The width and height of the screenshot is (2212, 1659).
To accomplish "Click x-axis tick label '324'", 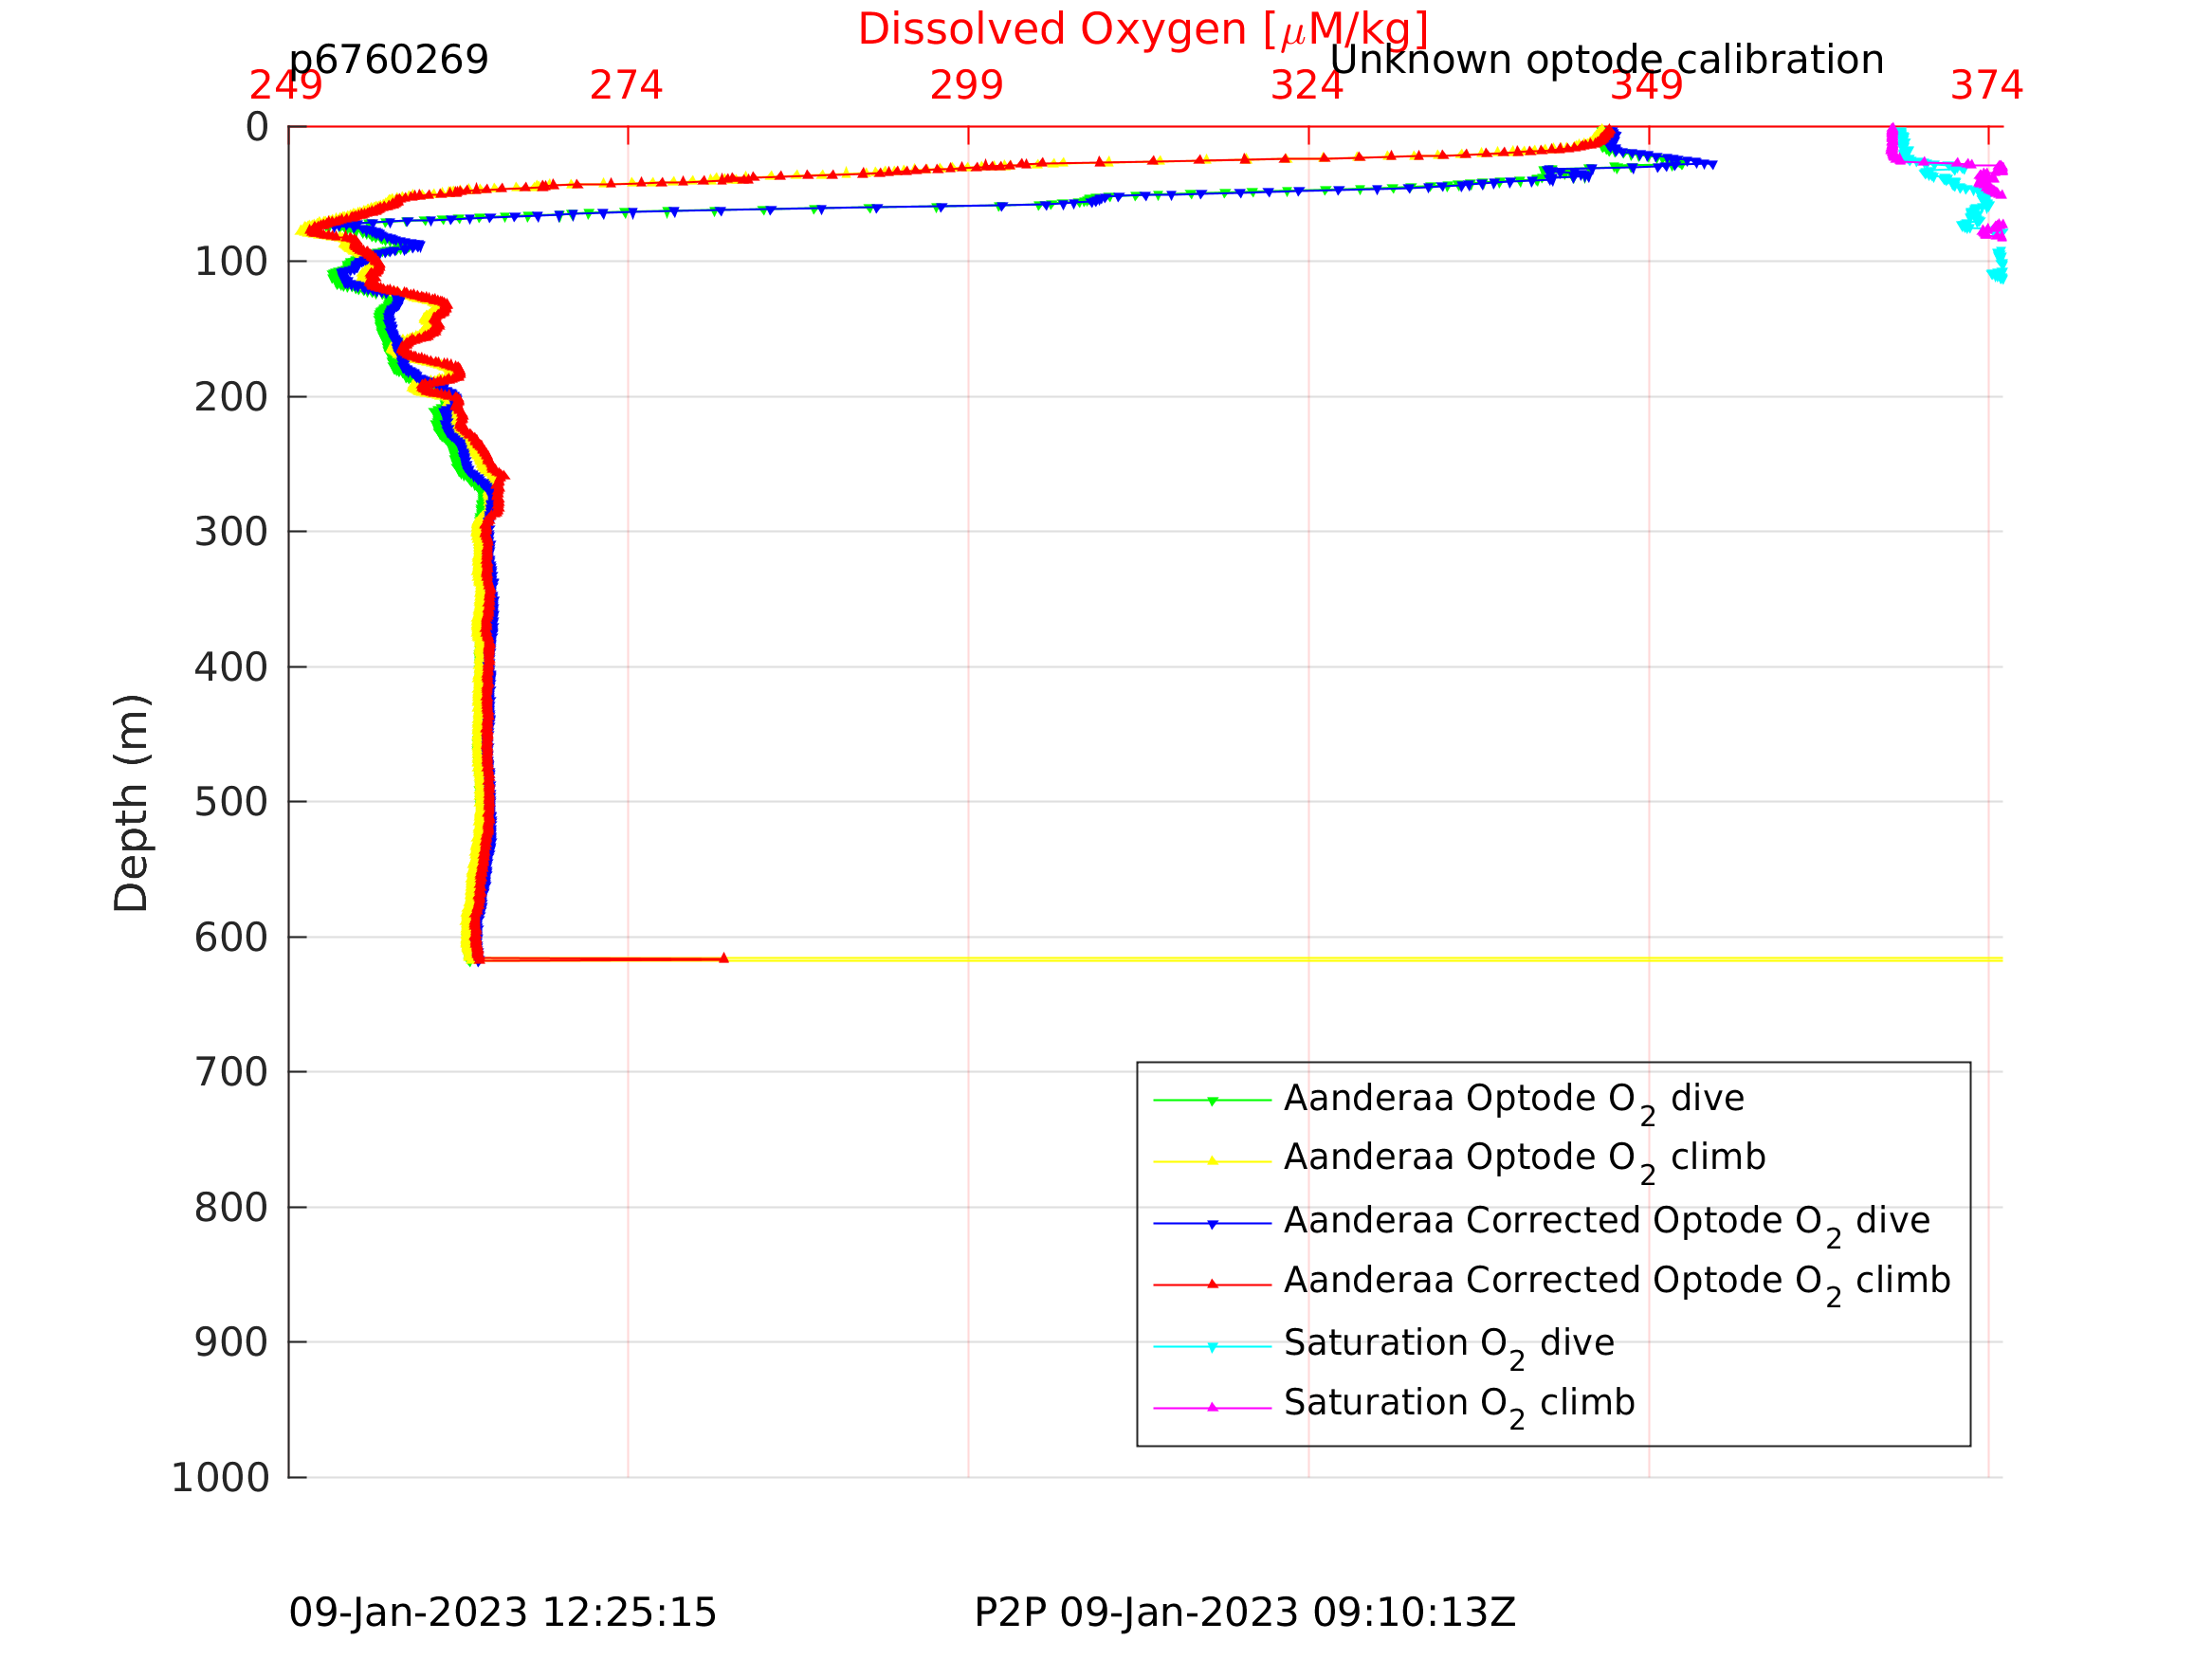I will 1307,86.
